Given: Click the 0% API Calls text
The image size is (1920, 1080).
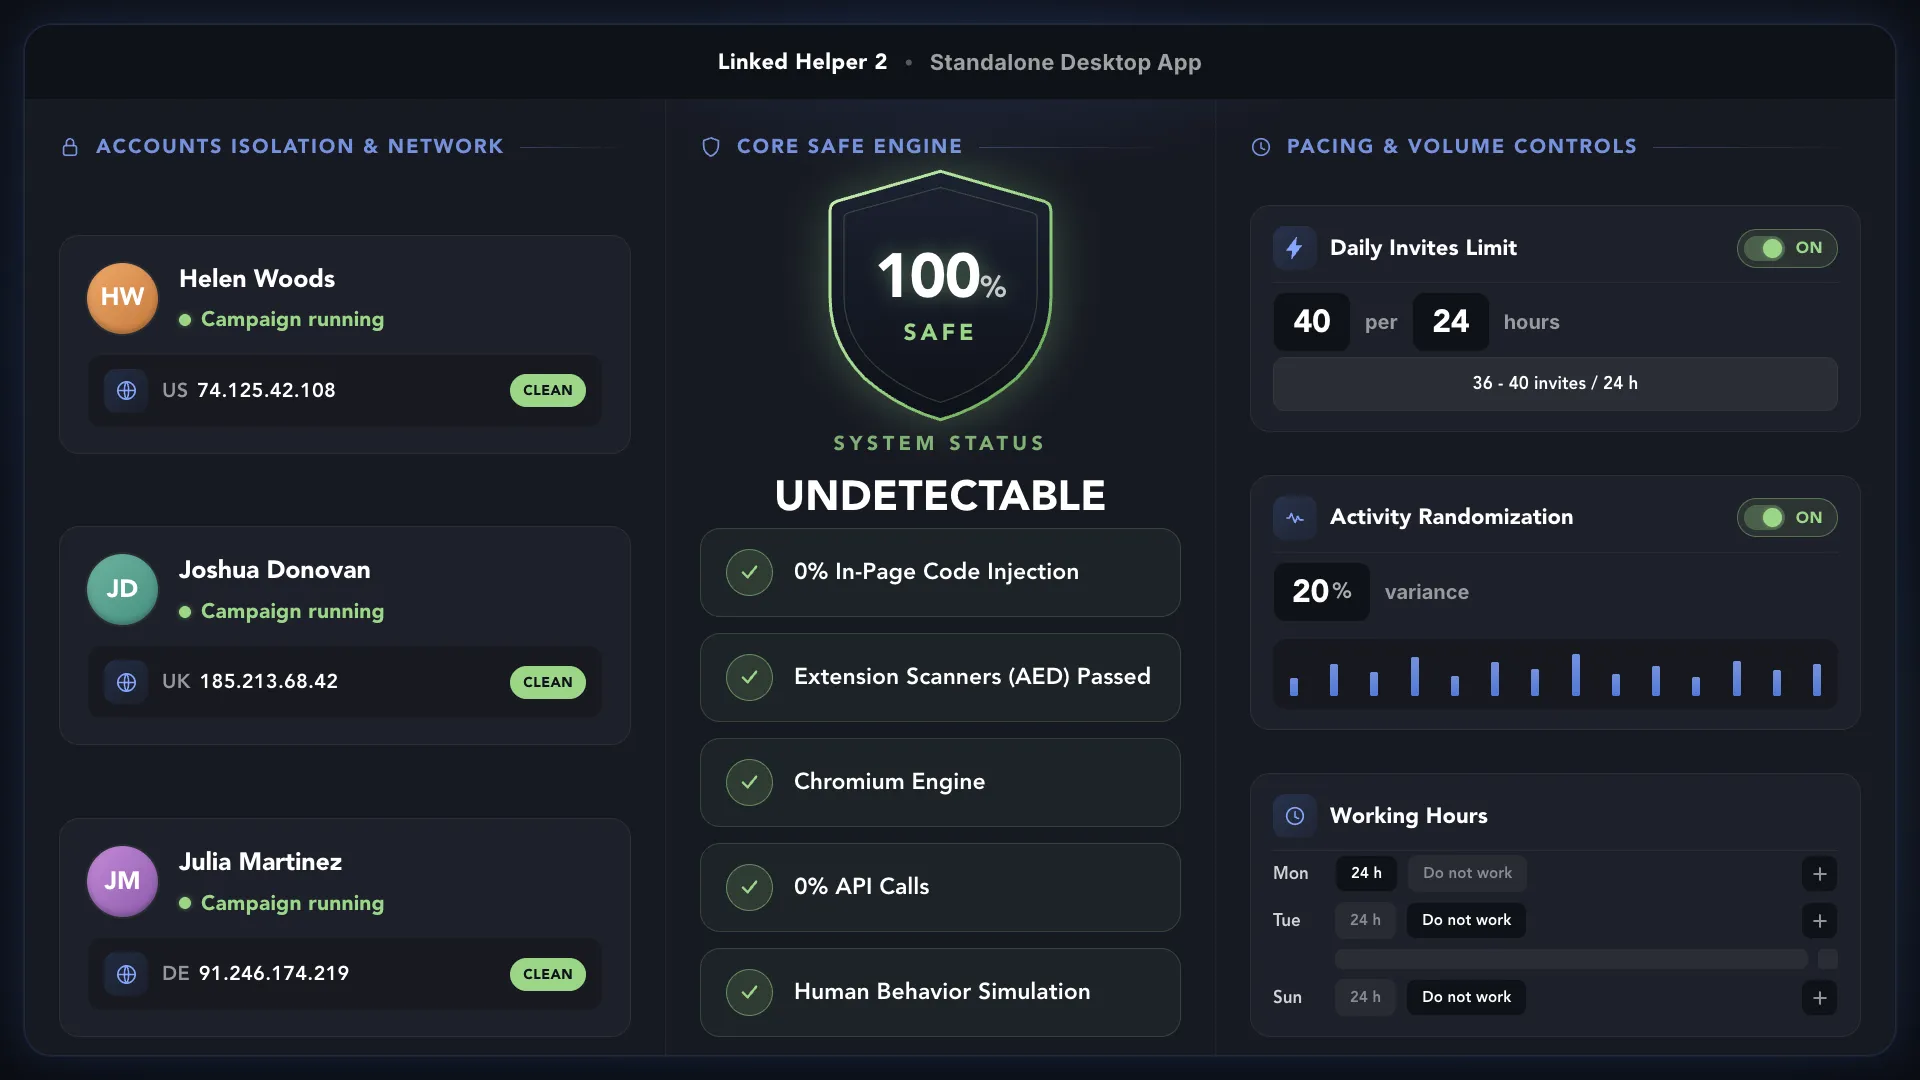Looking at the screenshot, I should coord(861,887).
